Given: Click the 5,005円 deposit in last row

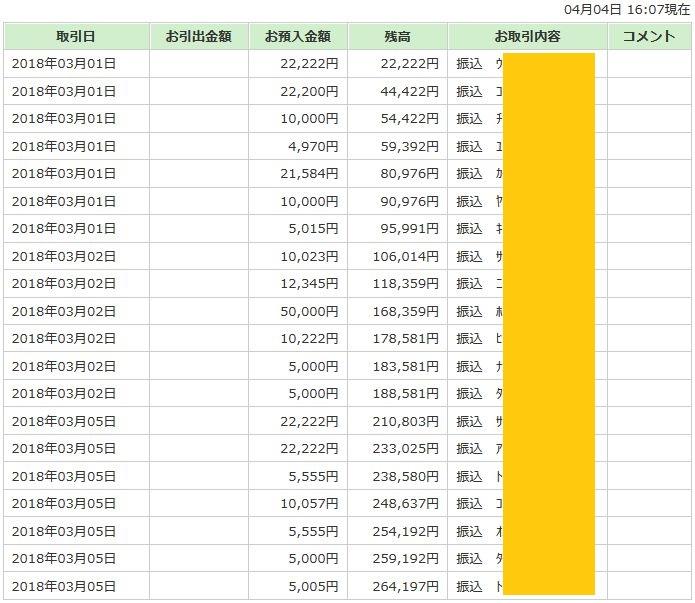Looking at the screenshot, I should (316, 586).
